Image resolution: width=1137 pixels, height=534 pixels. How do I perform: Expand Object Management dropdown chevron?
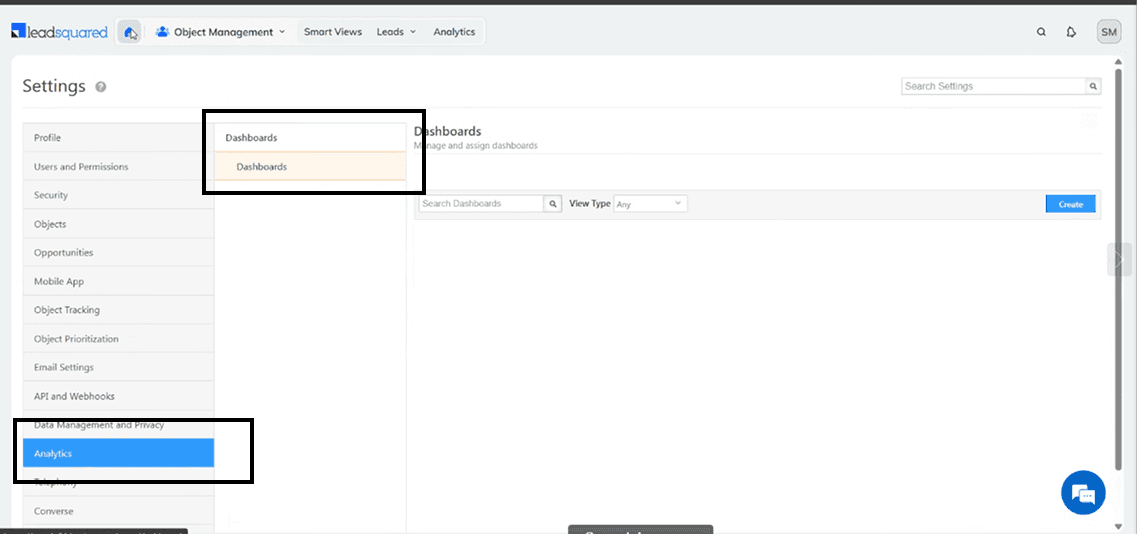click(x=282, y=32)
